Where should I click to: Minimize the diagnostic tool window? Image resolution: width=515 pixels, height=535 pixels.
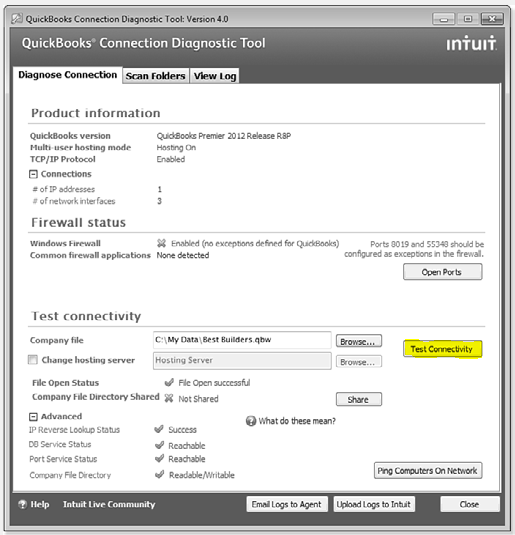(x=443, y=19)
